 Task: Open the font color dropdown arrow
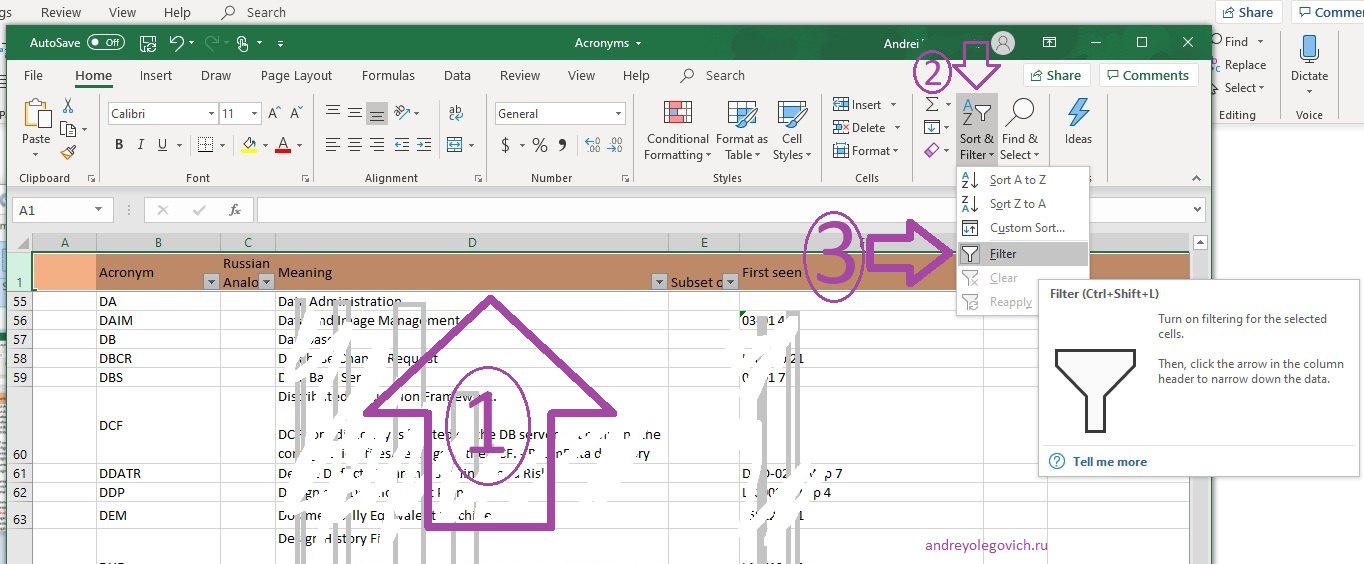point(299,145)
